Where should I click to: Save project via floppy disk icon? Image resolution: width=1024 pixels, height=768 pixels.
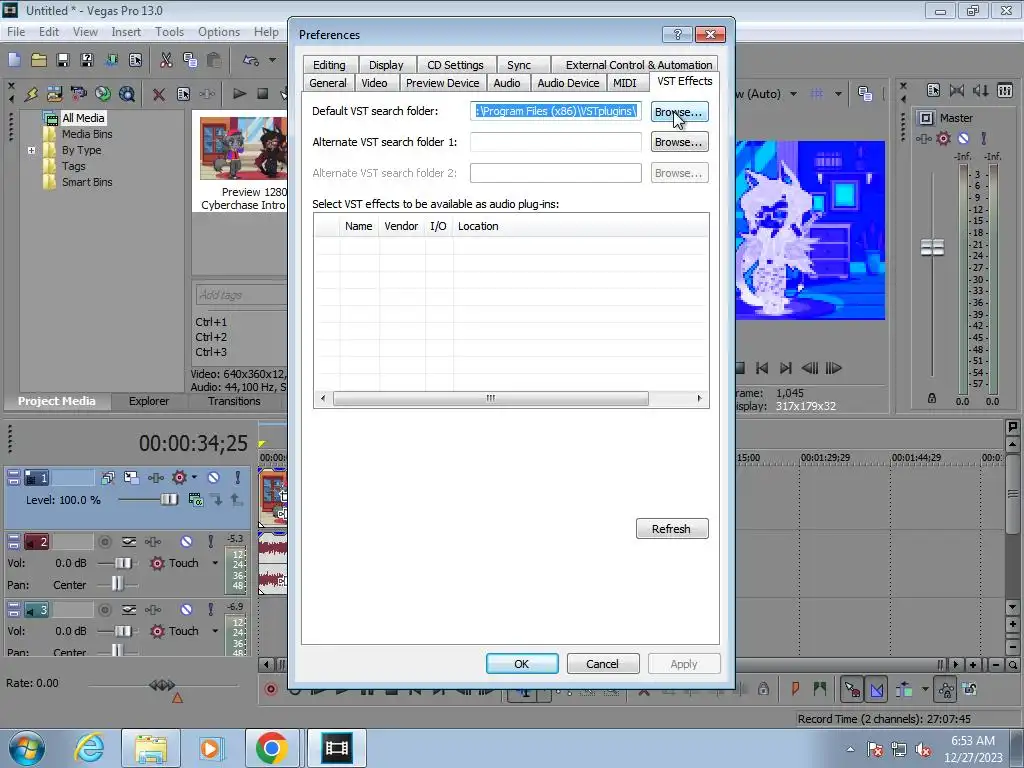(x=63, y=60)
